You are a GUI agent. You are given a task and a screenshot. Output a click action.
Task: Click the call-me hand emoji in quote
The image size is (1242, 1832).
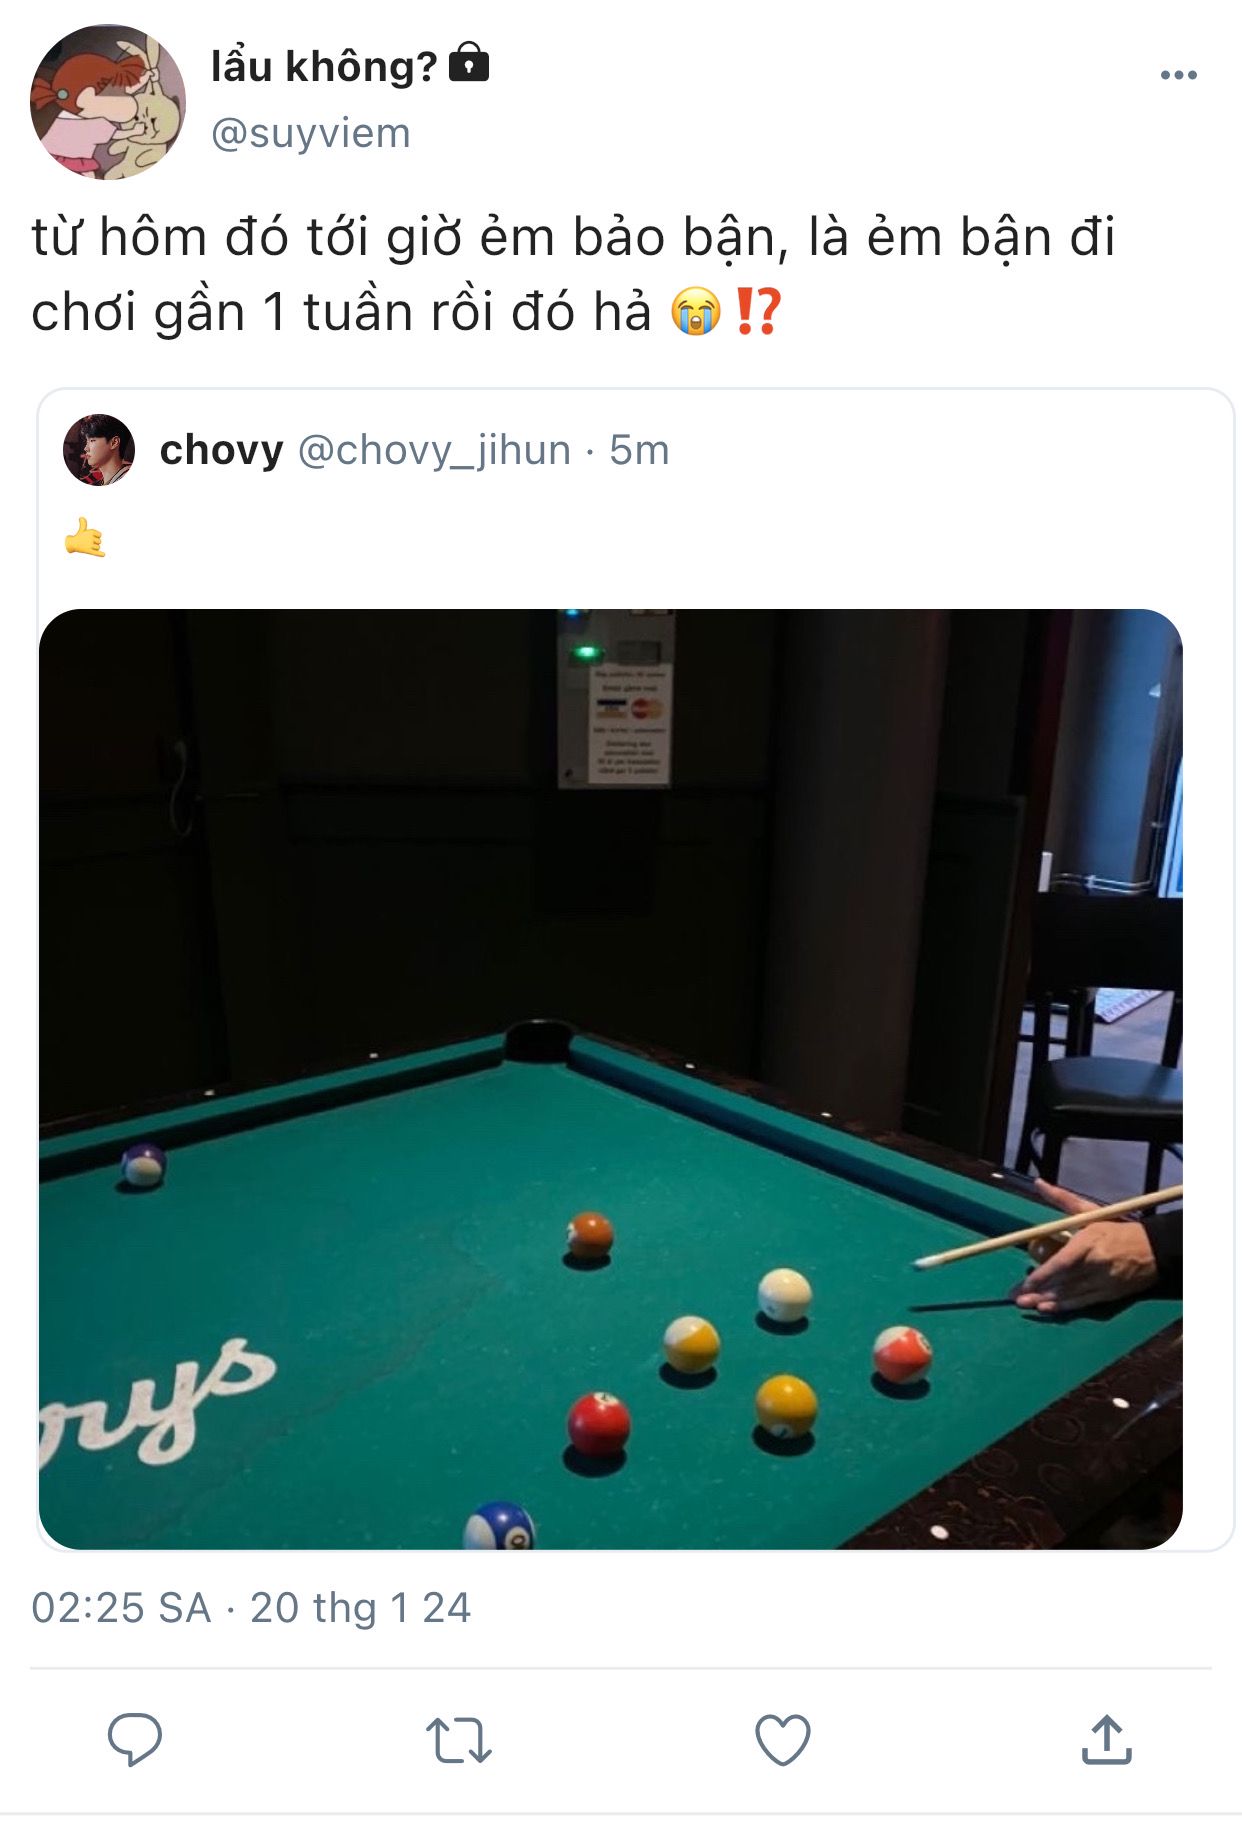tap(85, 537)
